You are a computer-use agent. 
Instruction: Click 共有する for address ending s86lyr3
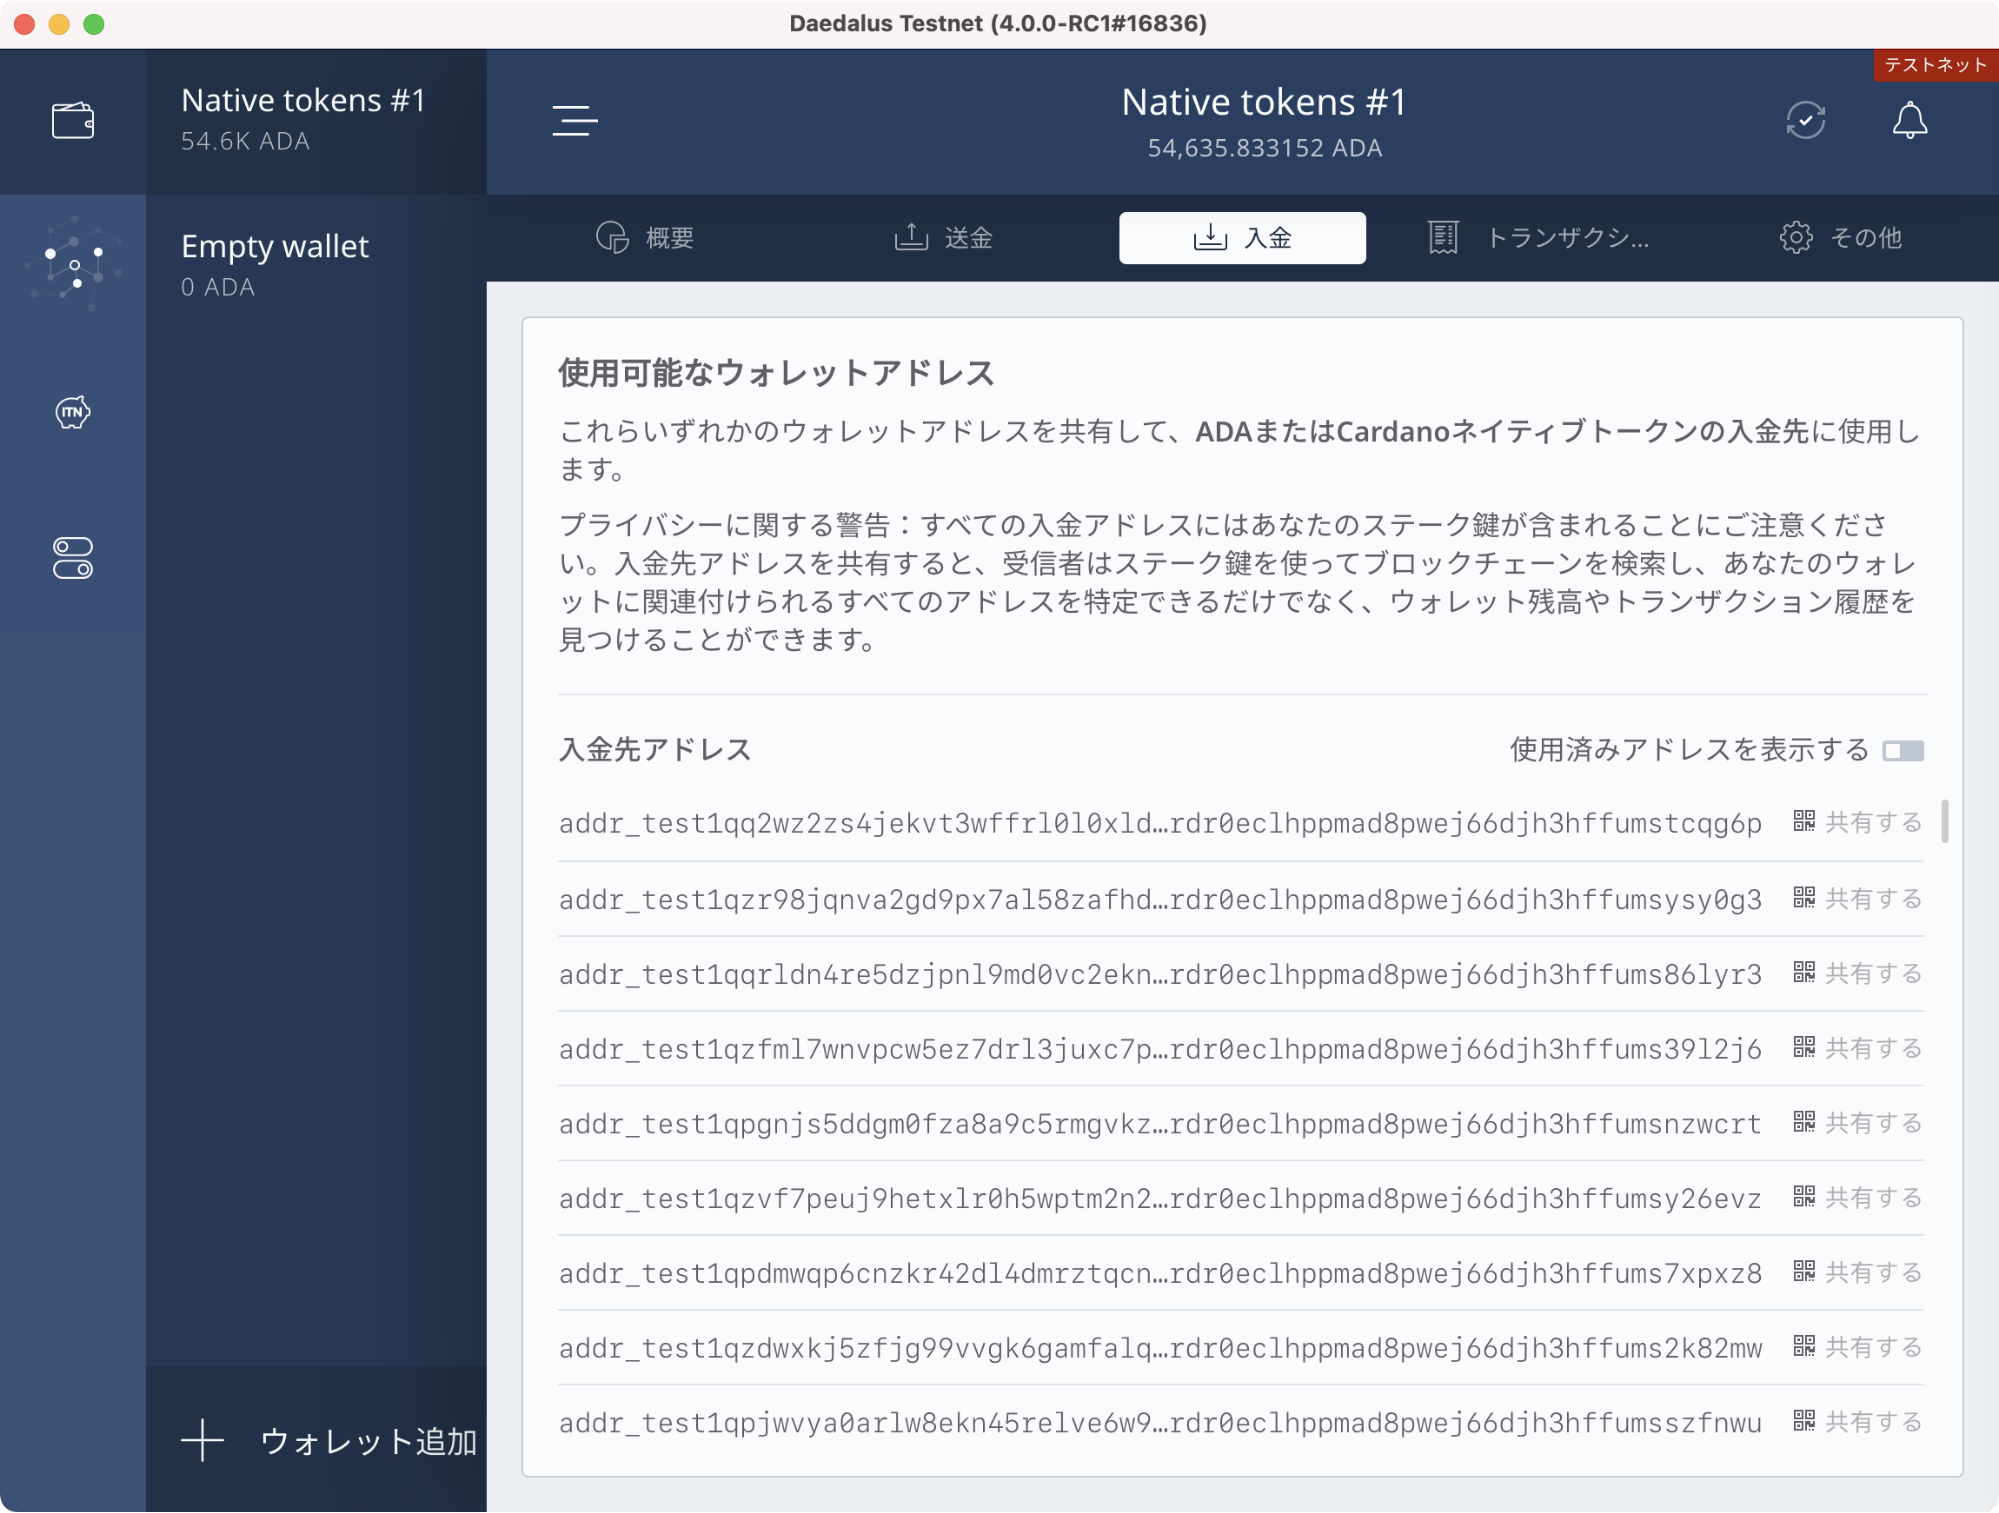tap(1873, 974)
